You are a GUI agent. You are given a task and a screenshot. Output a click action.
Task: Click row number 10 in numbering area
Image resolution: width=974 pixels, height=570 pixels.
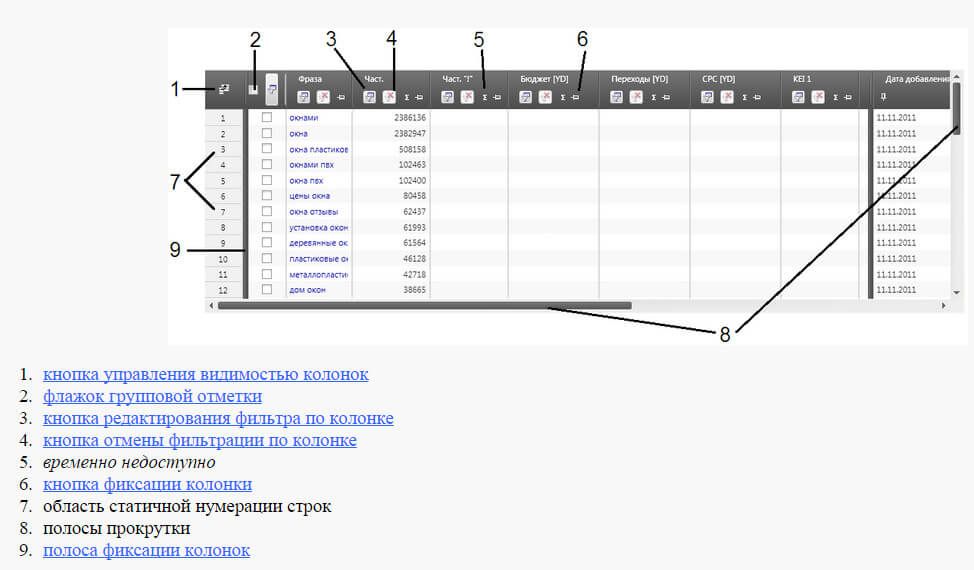click(x=223, y=259)
